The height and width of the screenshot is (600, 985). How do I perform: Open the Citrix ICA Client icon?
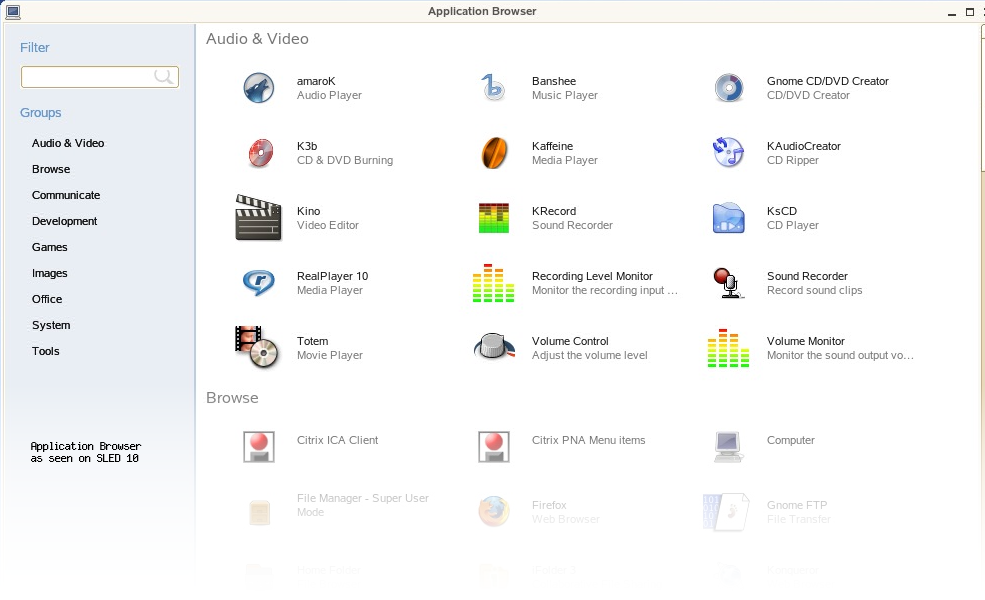pos(259,446)
